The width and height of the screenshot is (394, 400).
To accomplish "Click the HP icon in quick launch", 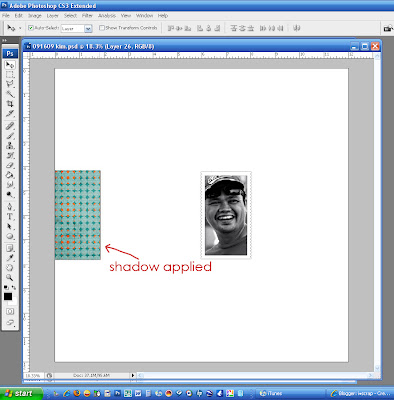I will [199, 394].
